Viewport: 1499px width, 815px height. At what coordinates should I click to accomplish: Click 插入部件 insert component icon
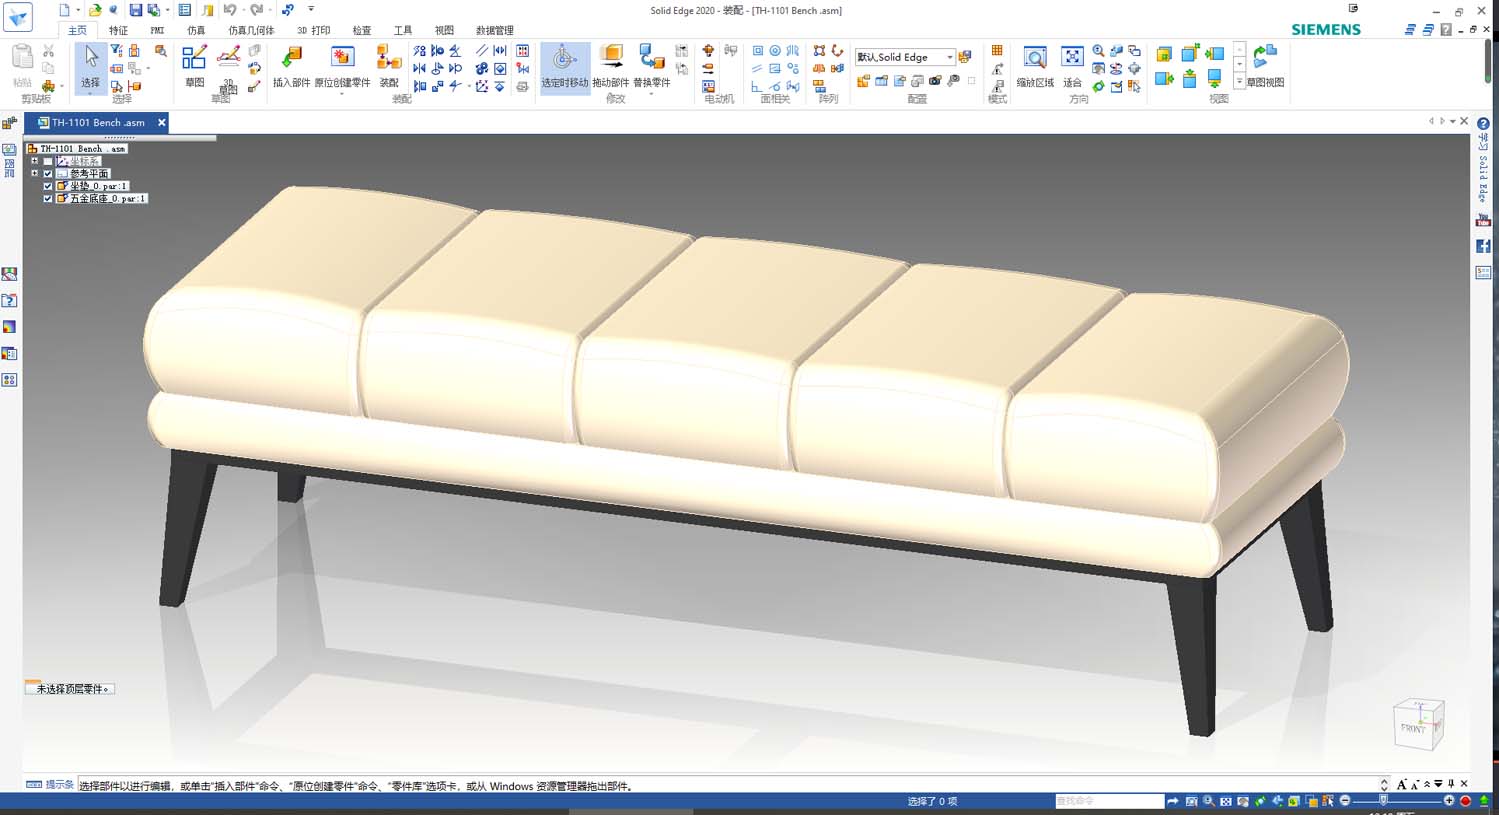(x=291, y=66)
